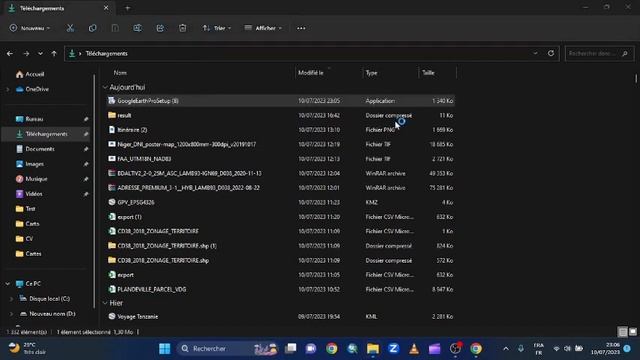Open the new tab plus button
The height and width of the screenshot is (360, 640).
127,8
